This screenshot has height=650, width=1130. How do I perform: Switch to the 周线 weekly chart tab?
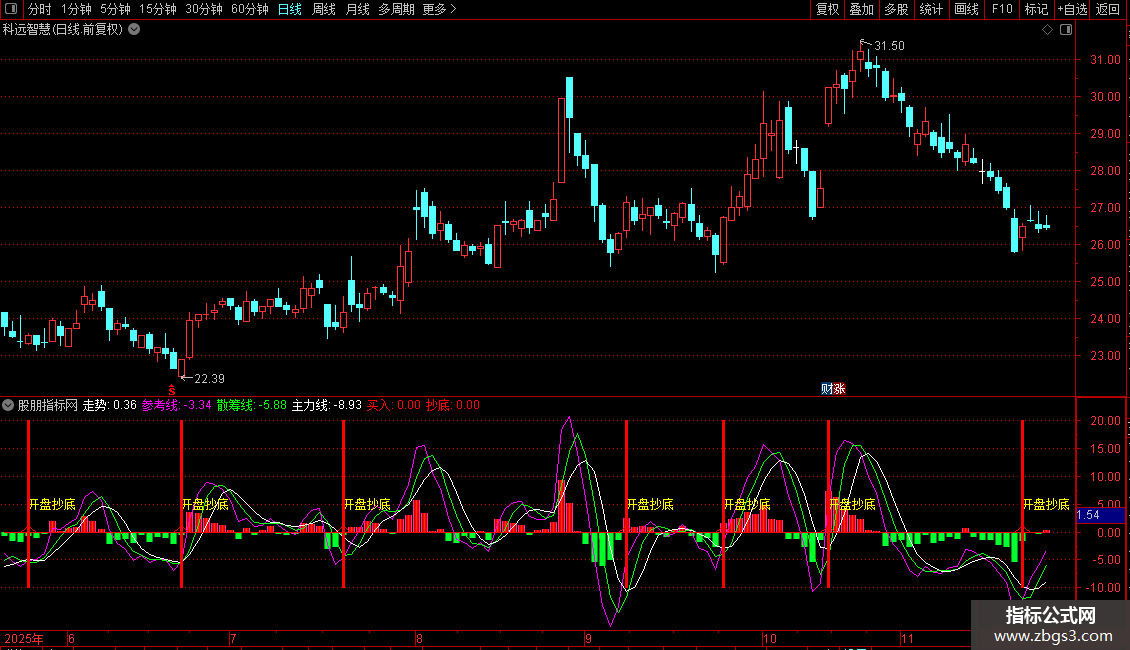pos(324,9)
